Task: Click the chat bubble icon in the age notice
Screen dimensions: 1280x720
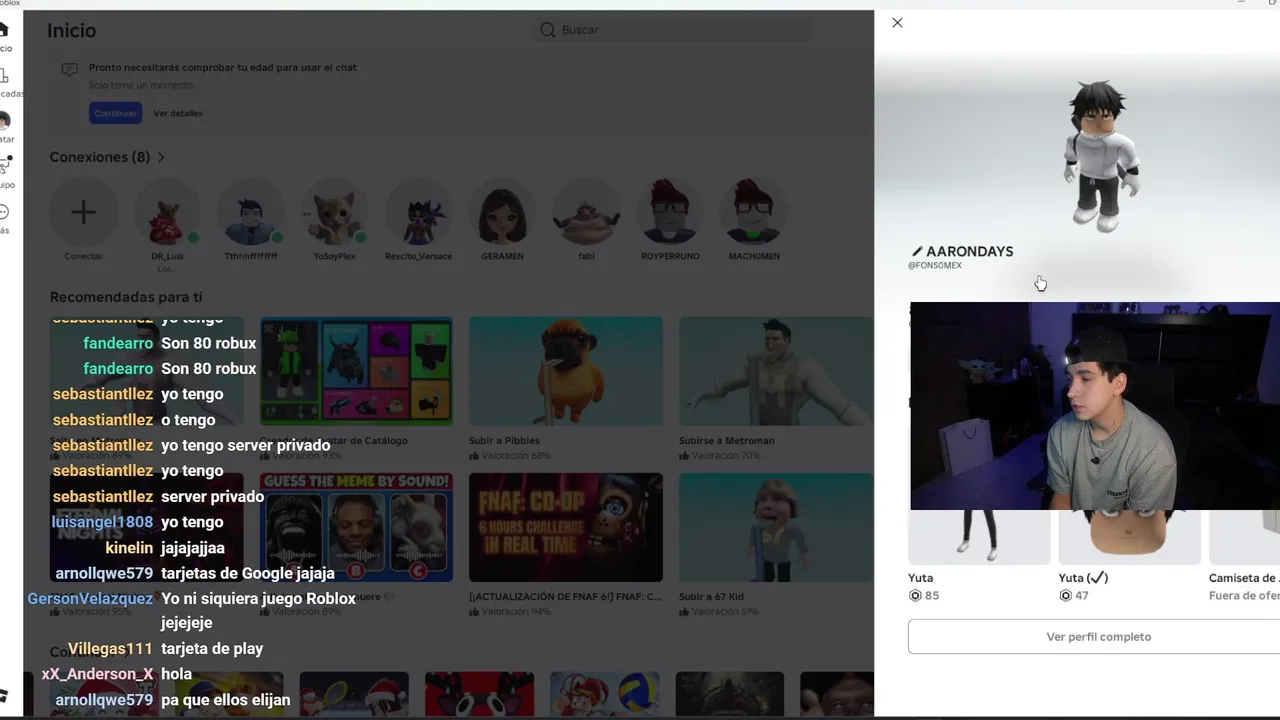Action: [69, 69]
